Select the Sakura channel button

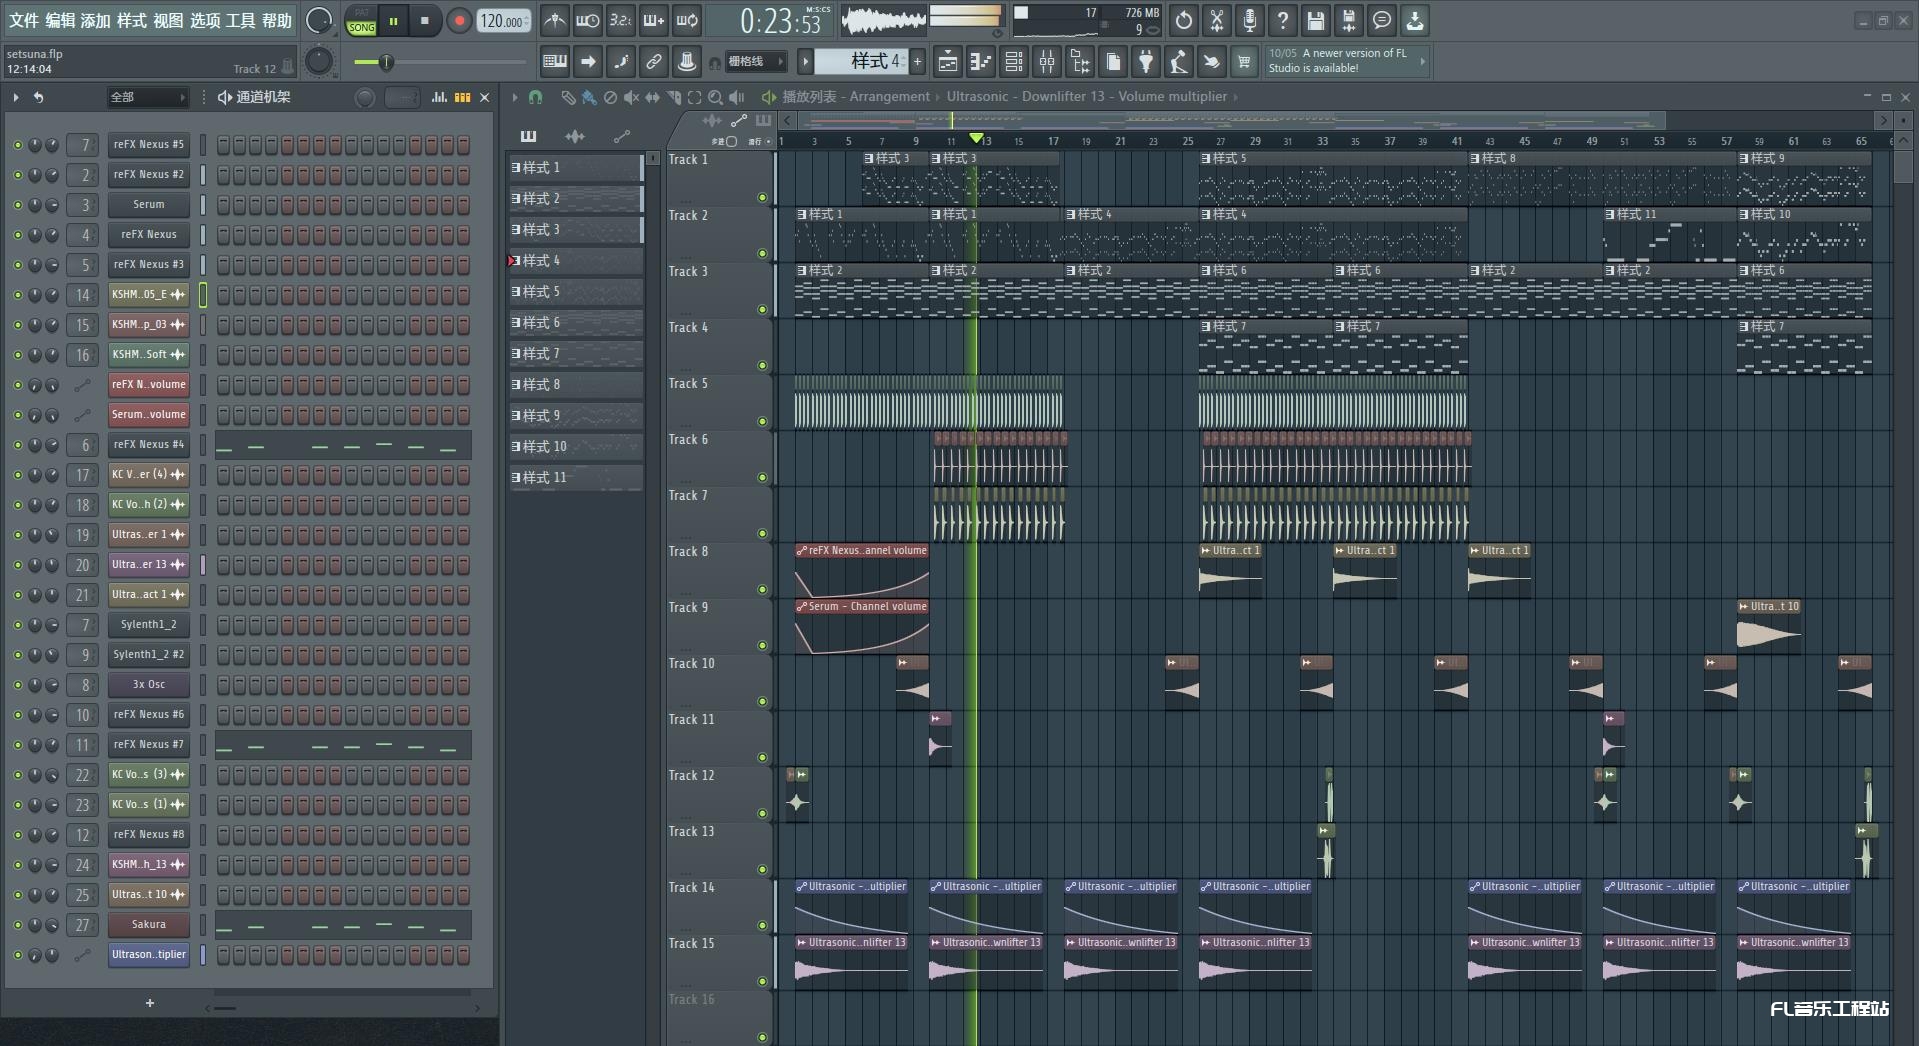[149, 924]
